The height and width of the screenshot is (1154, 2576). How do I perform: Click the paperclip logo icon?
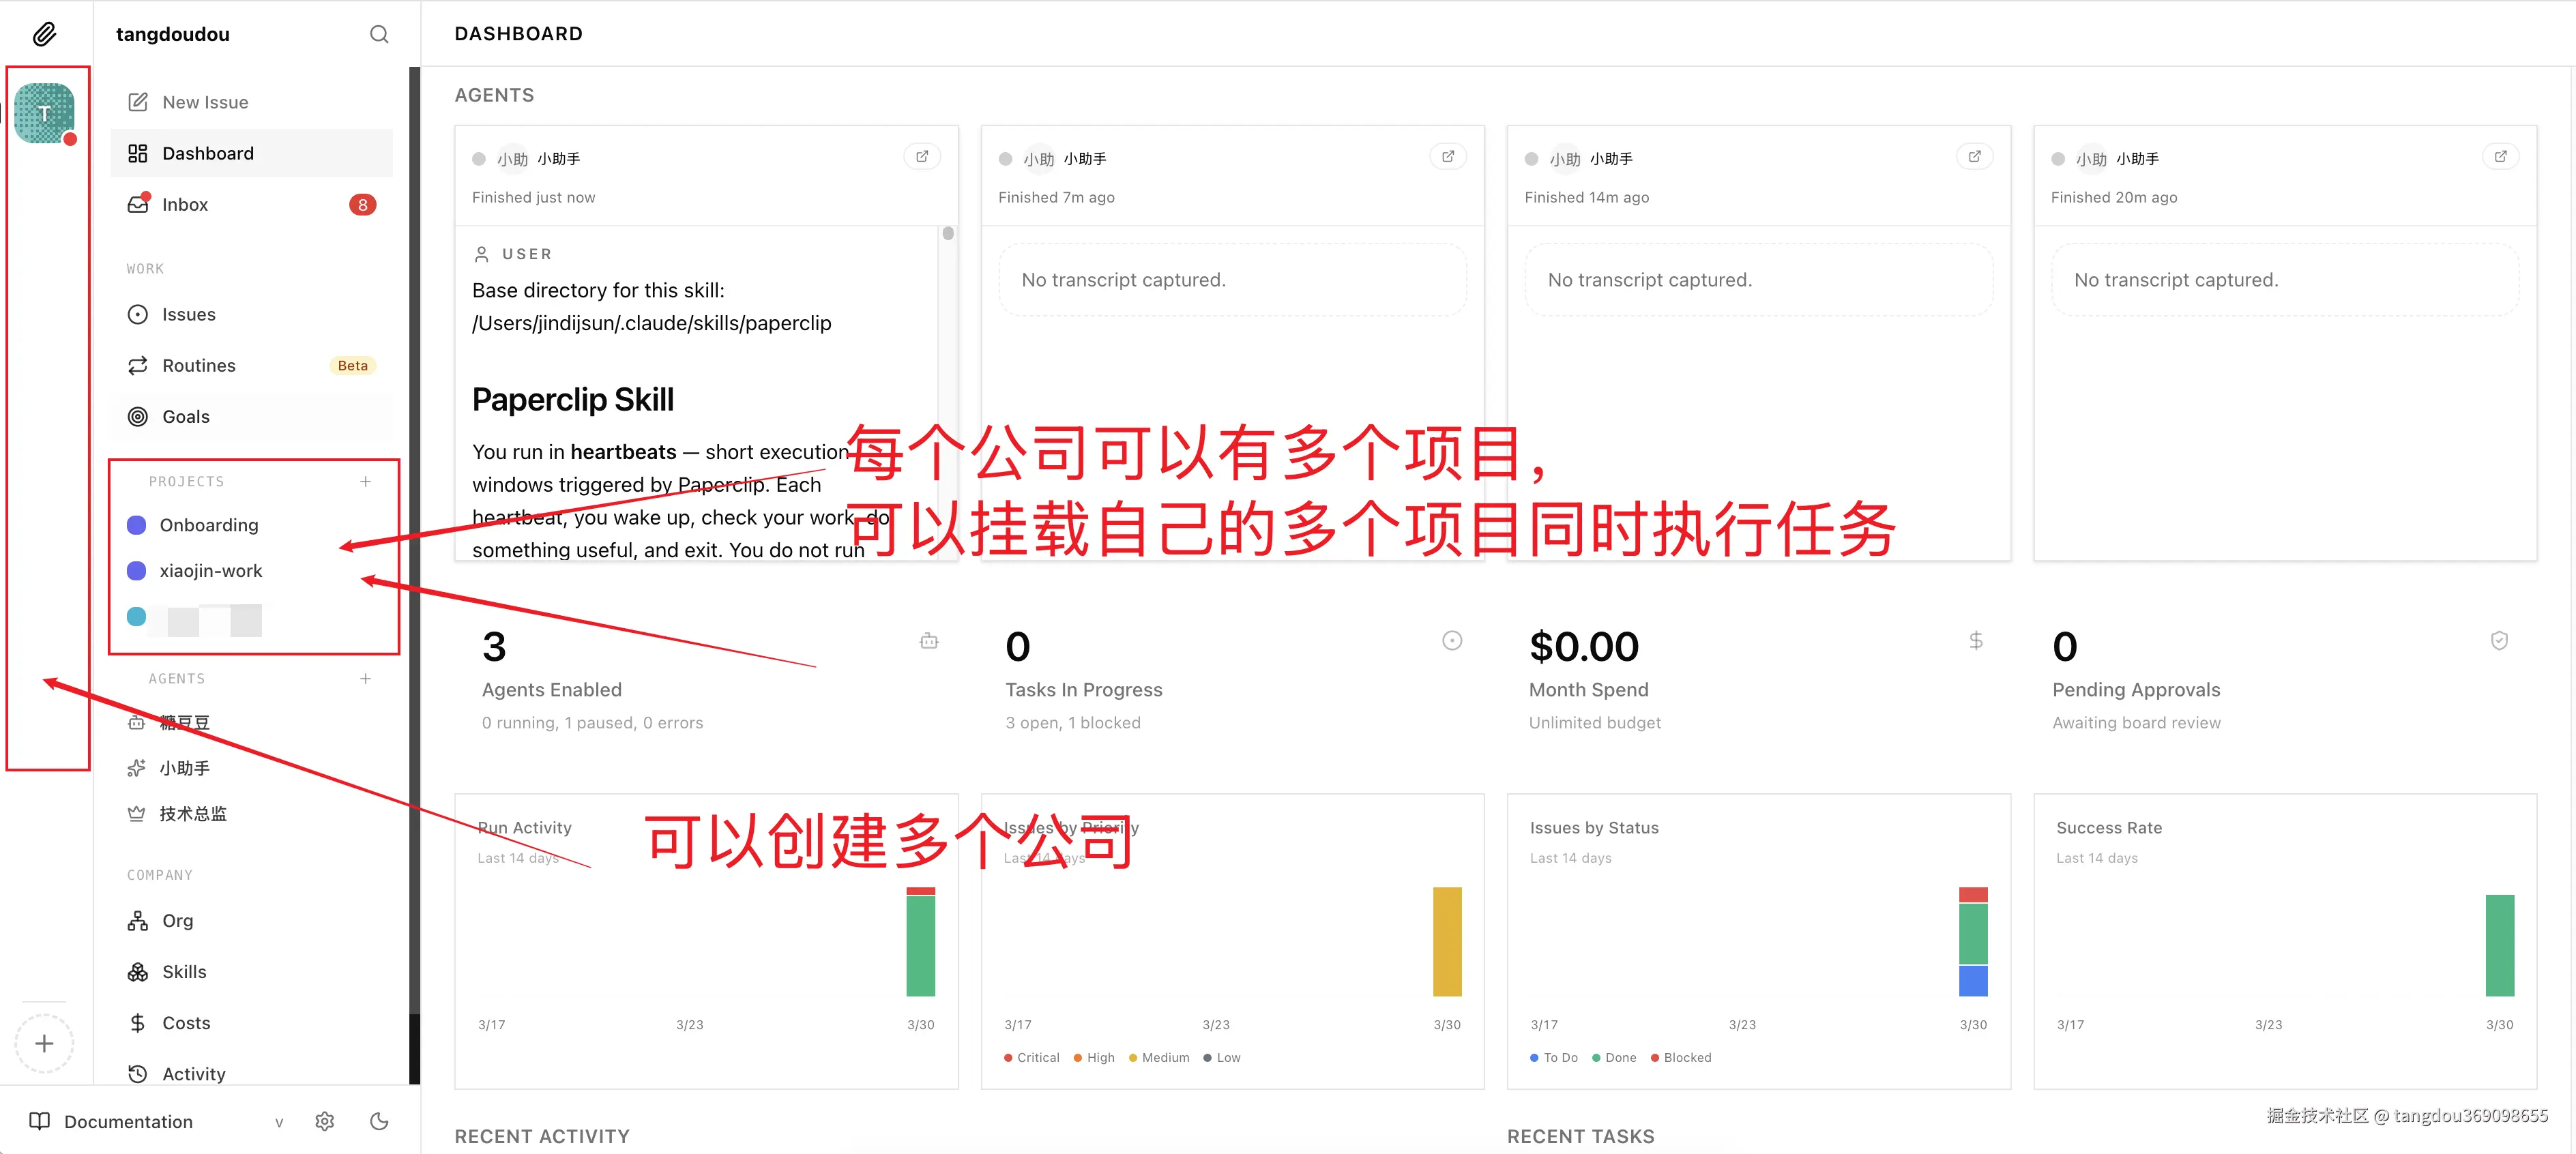pos(44,34)
